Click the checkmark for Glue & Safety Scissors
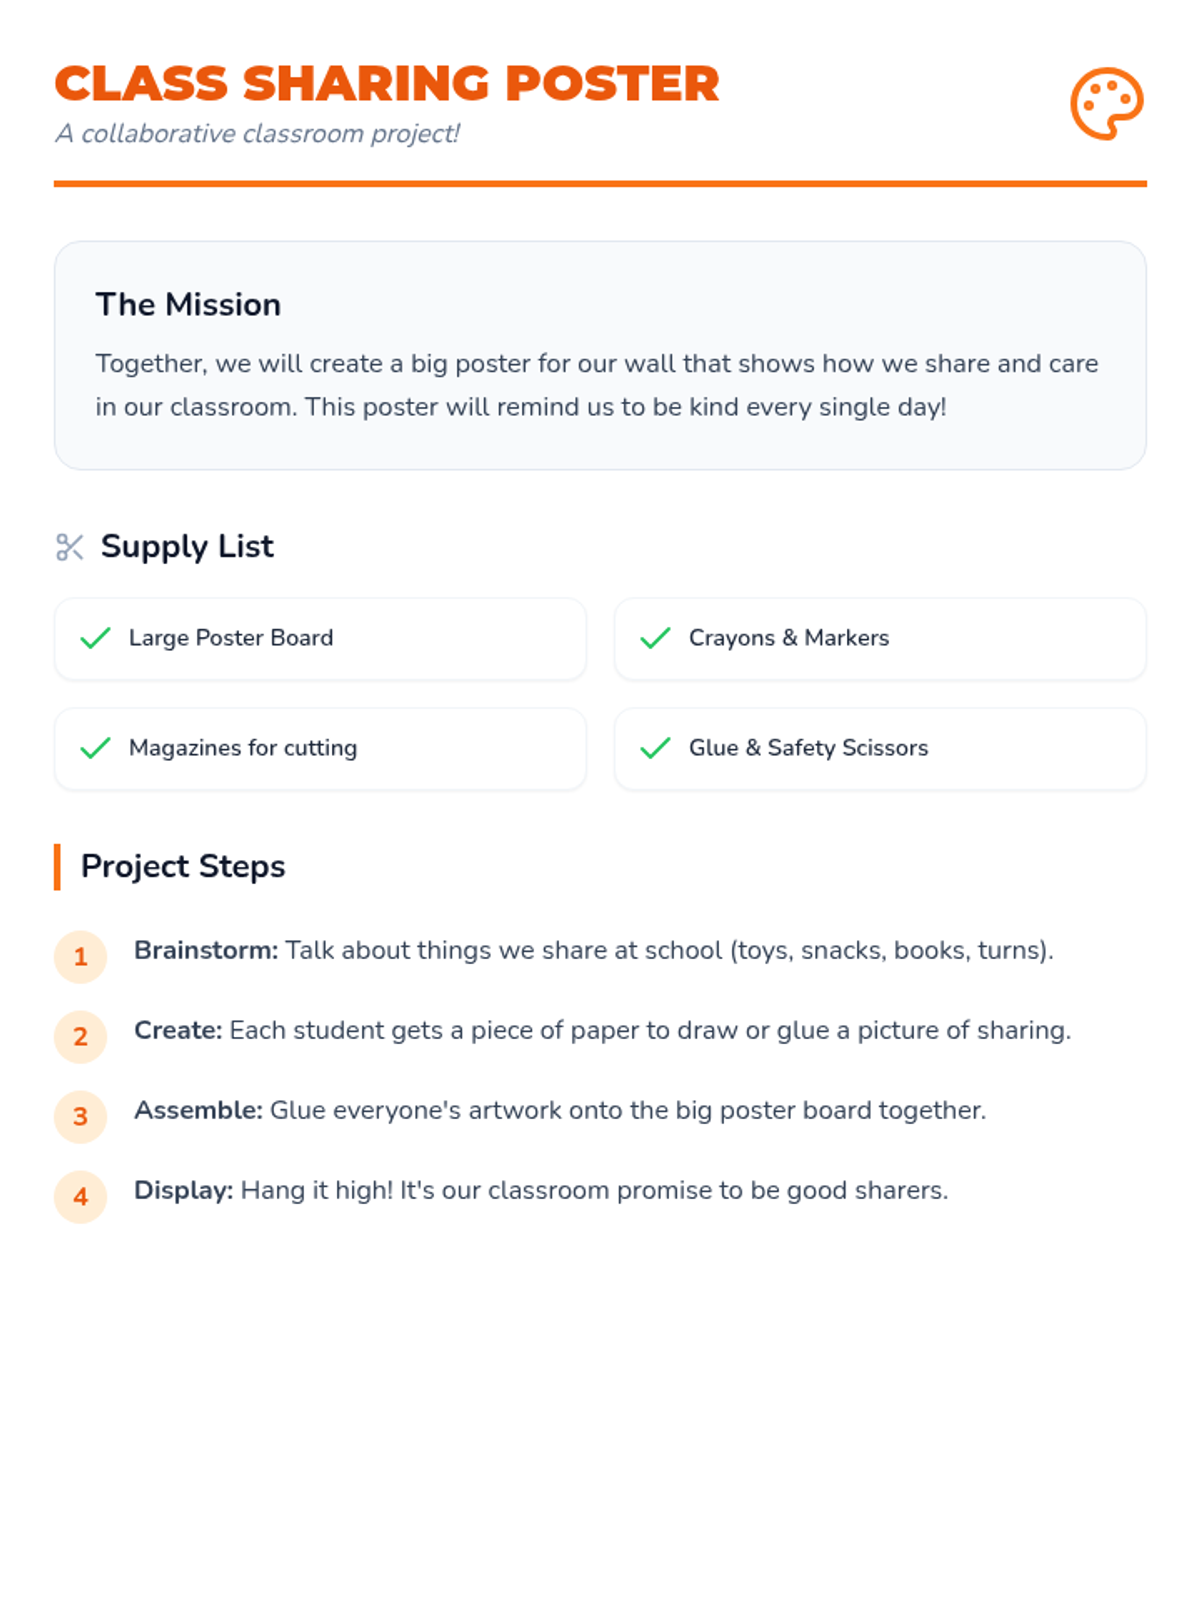The height and width of the screenshot is (1600, 1200). coord(655,748)
